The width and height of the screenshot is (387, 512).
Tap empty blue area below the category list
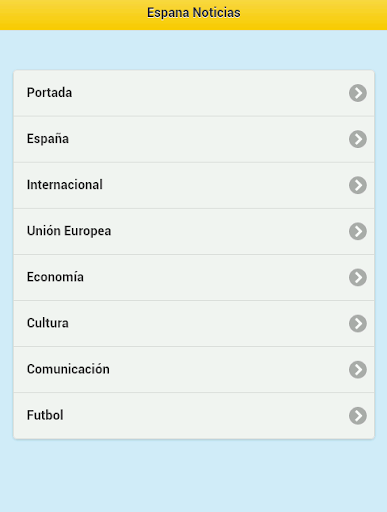(193, 475)
